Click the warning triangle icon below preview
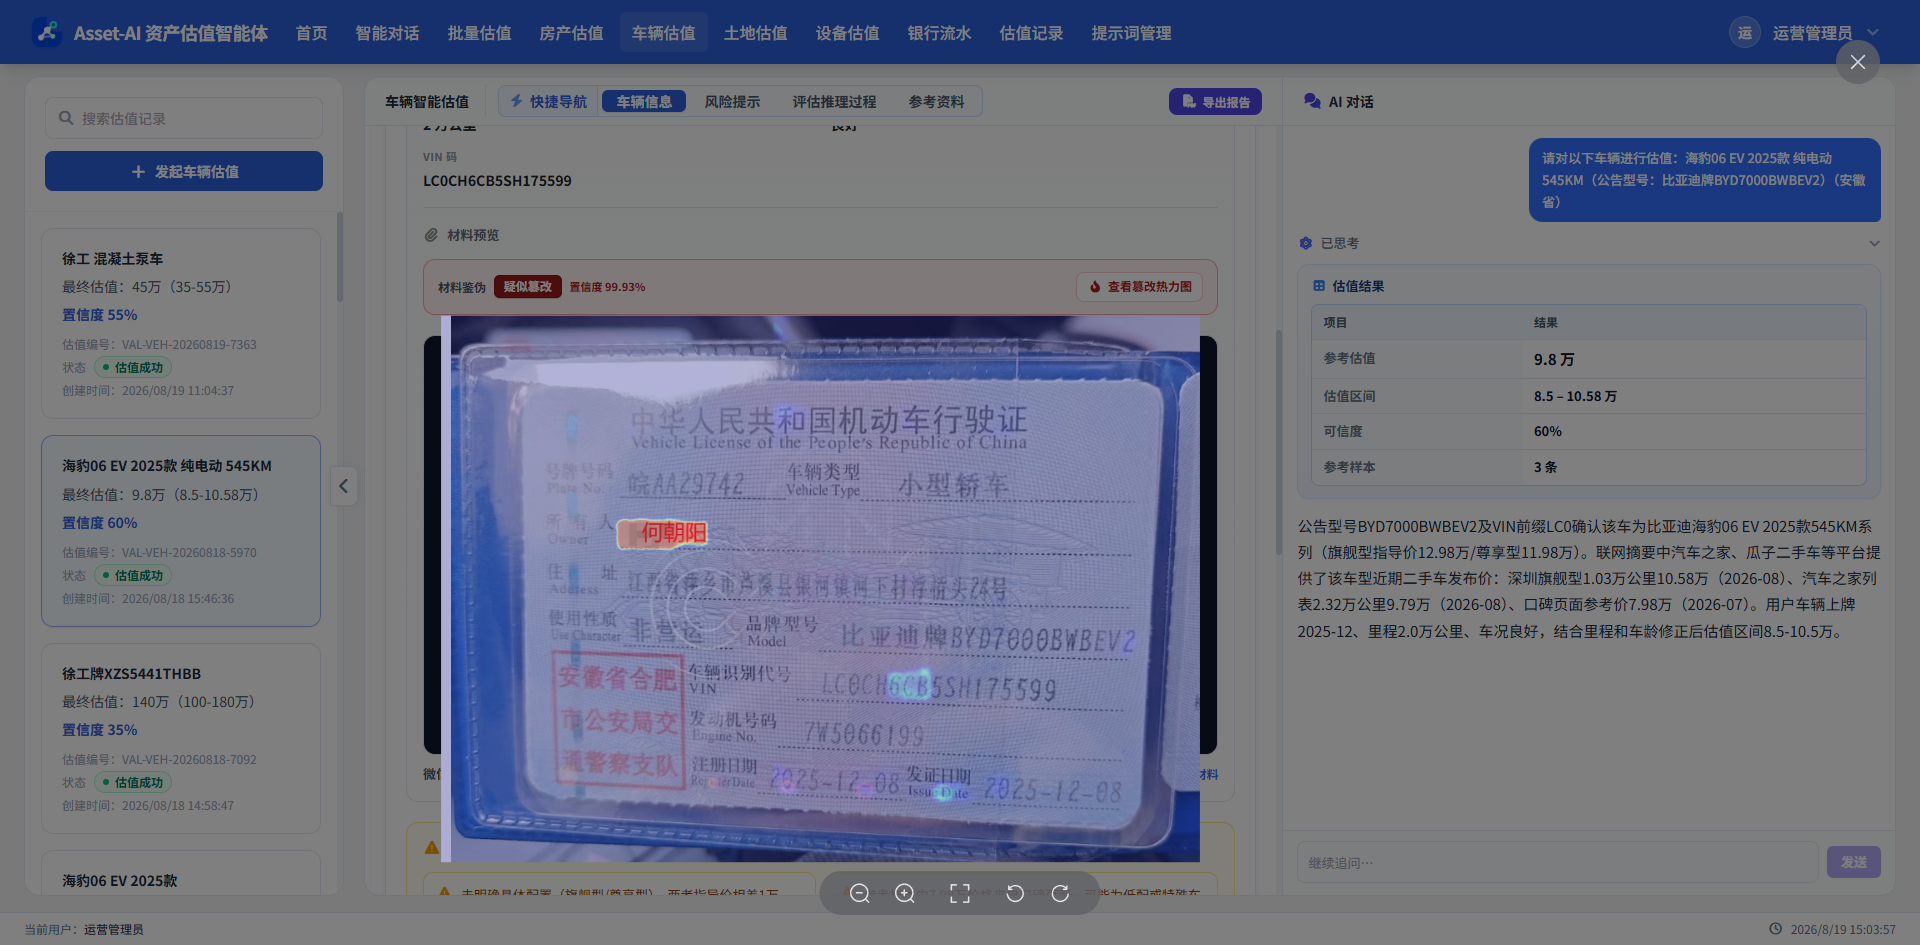 [431, 847]
